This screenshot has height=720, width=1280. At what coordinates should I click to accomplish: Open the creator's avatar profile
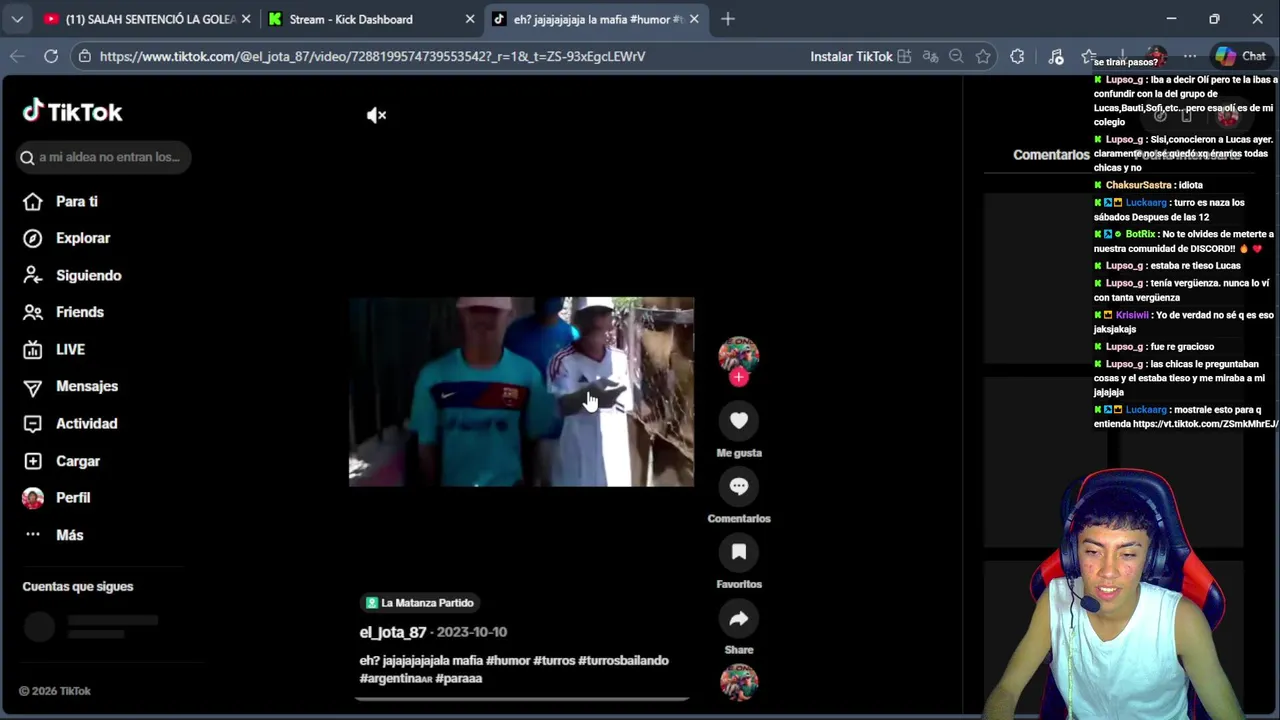739,354
